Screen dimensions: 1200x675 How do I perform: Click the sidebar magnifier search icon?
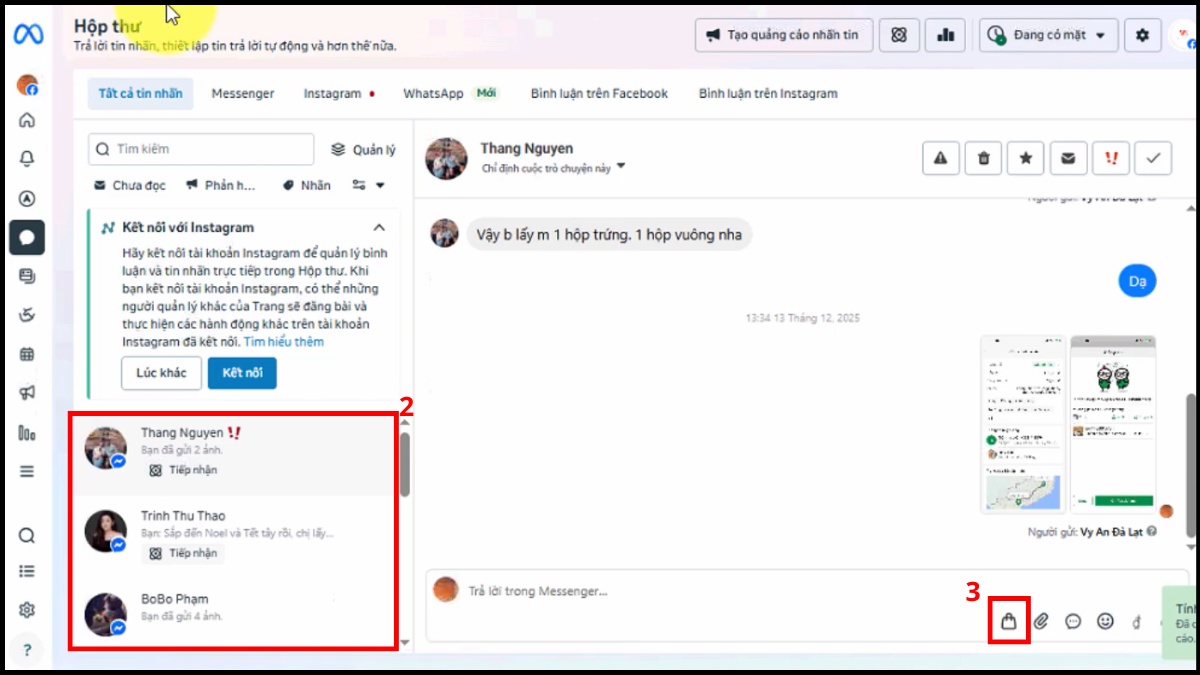click(27, 535)
